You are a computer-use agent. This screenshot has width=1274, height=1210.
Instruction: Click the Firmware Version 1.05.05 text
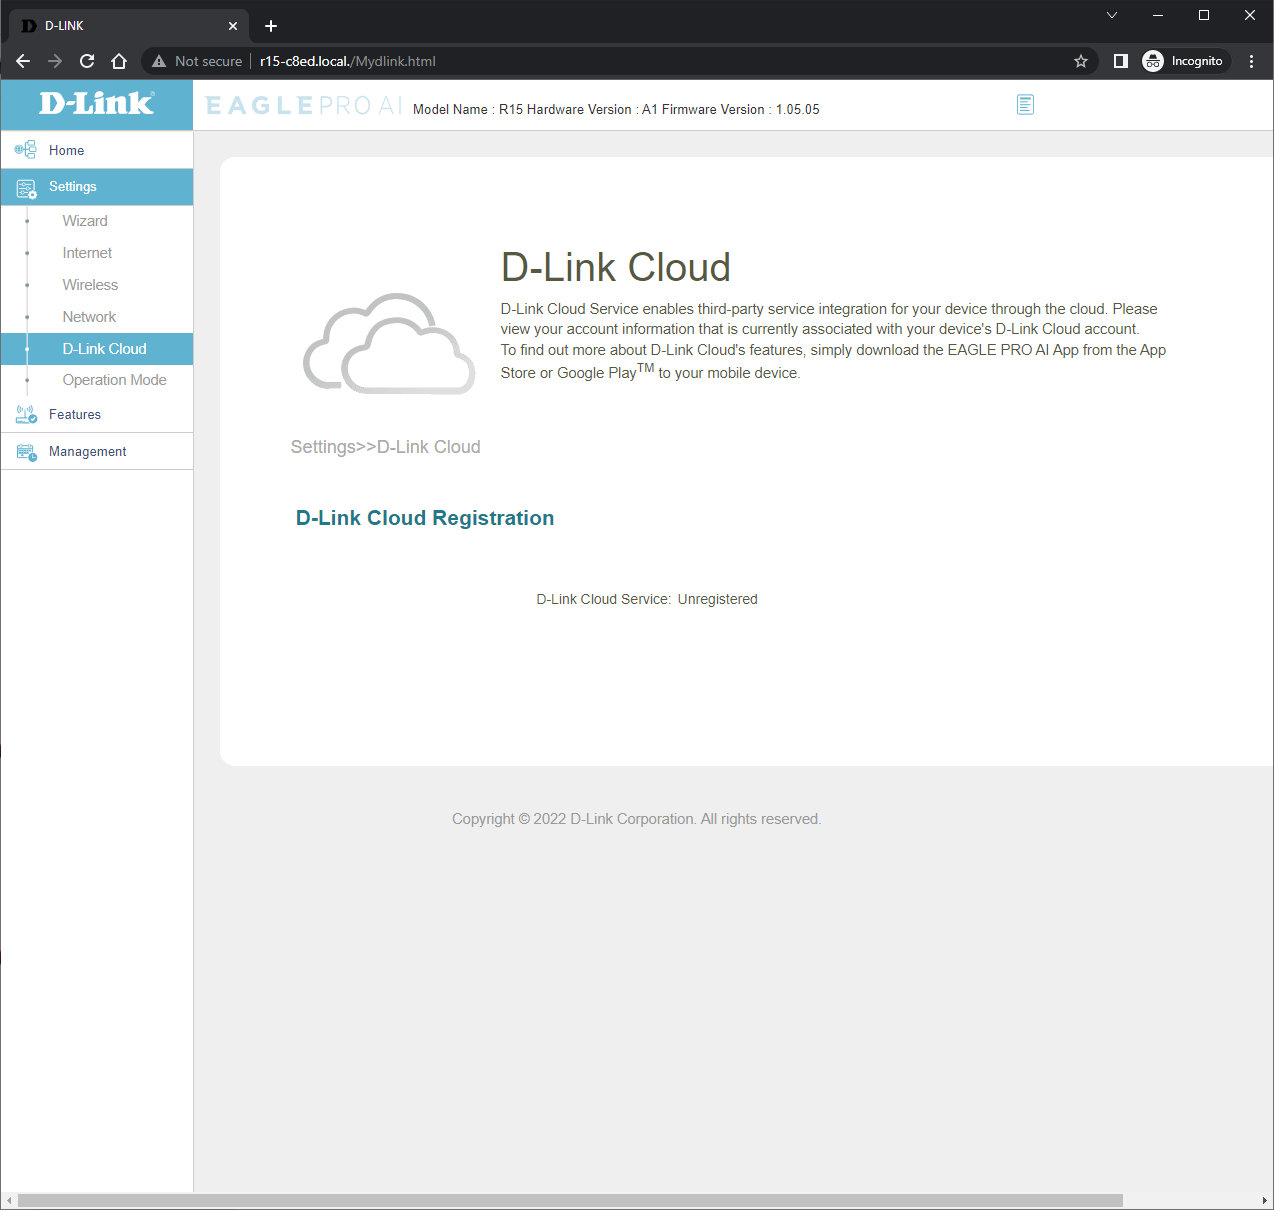coord(740,110)
